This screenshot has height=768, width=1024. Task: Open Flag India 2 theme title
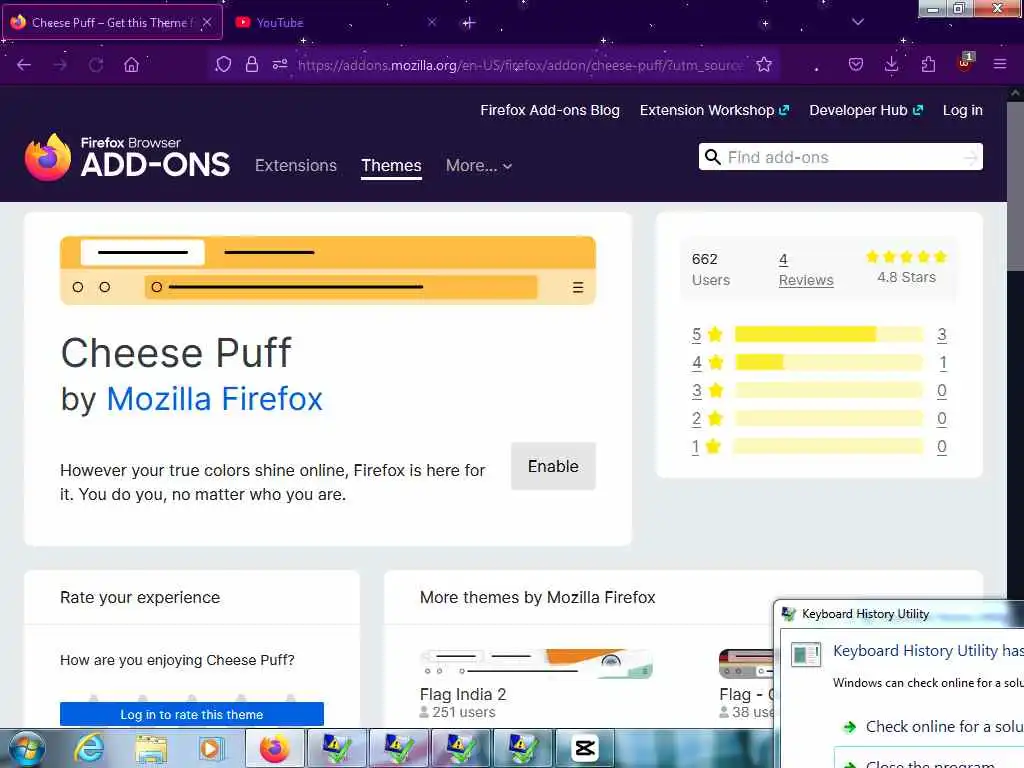(x=463, y=694)
